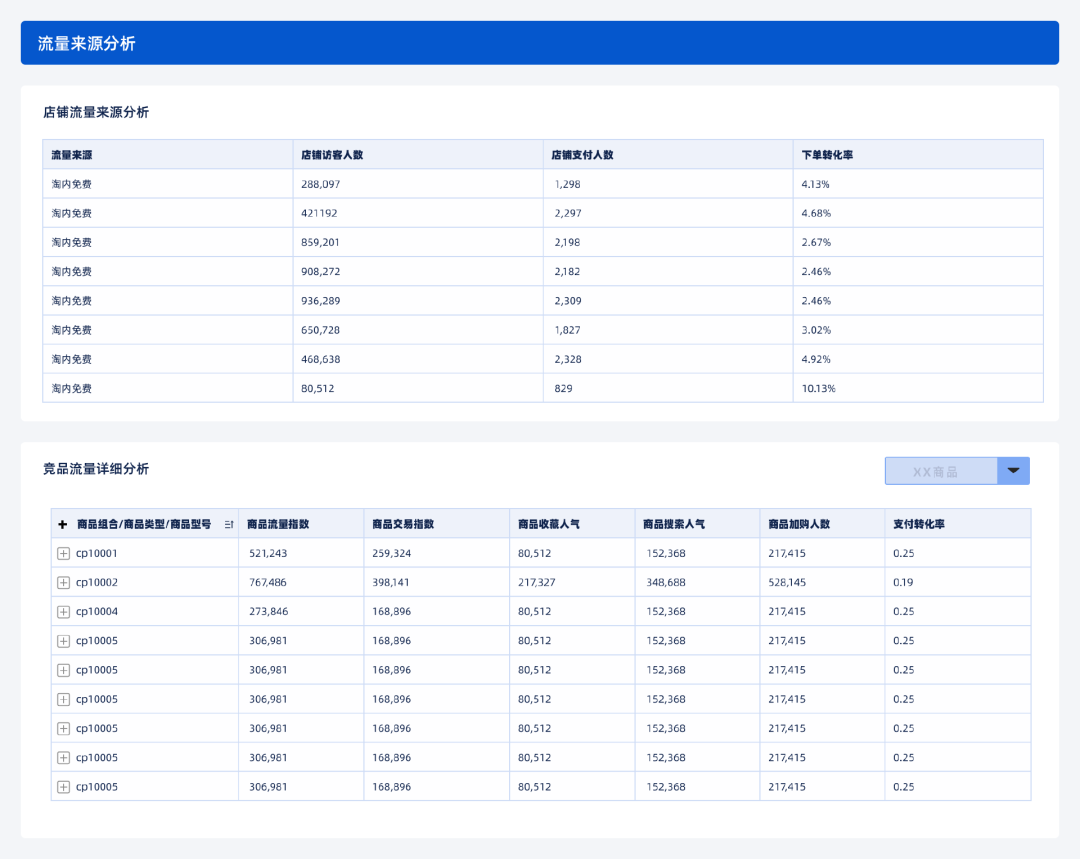Click the 商品搜索人气 column header
Viewport: 1080px width, 859px height.
[674, 524]
